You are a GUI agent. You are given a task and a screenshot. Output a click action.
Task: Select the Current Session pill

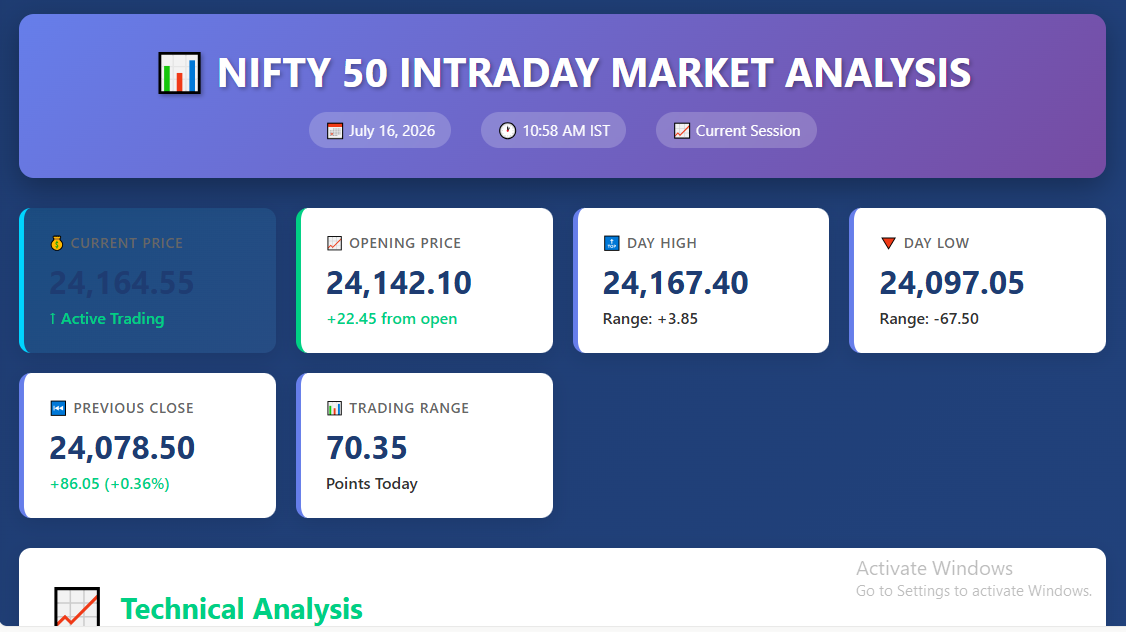(x=736, y=130)
